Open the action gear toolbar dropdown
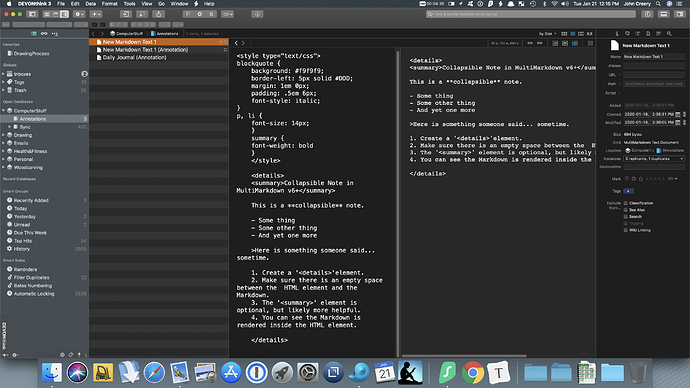The image size is (690, 388). (x=79, y=14)
